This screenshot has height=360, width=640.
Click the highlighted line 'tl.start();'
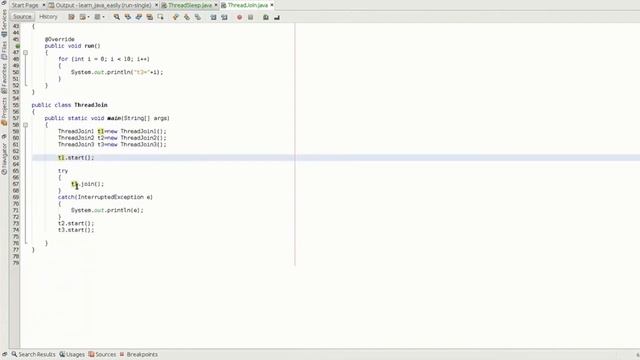(76, 158)
